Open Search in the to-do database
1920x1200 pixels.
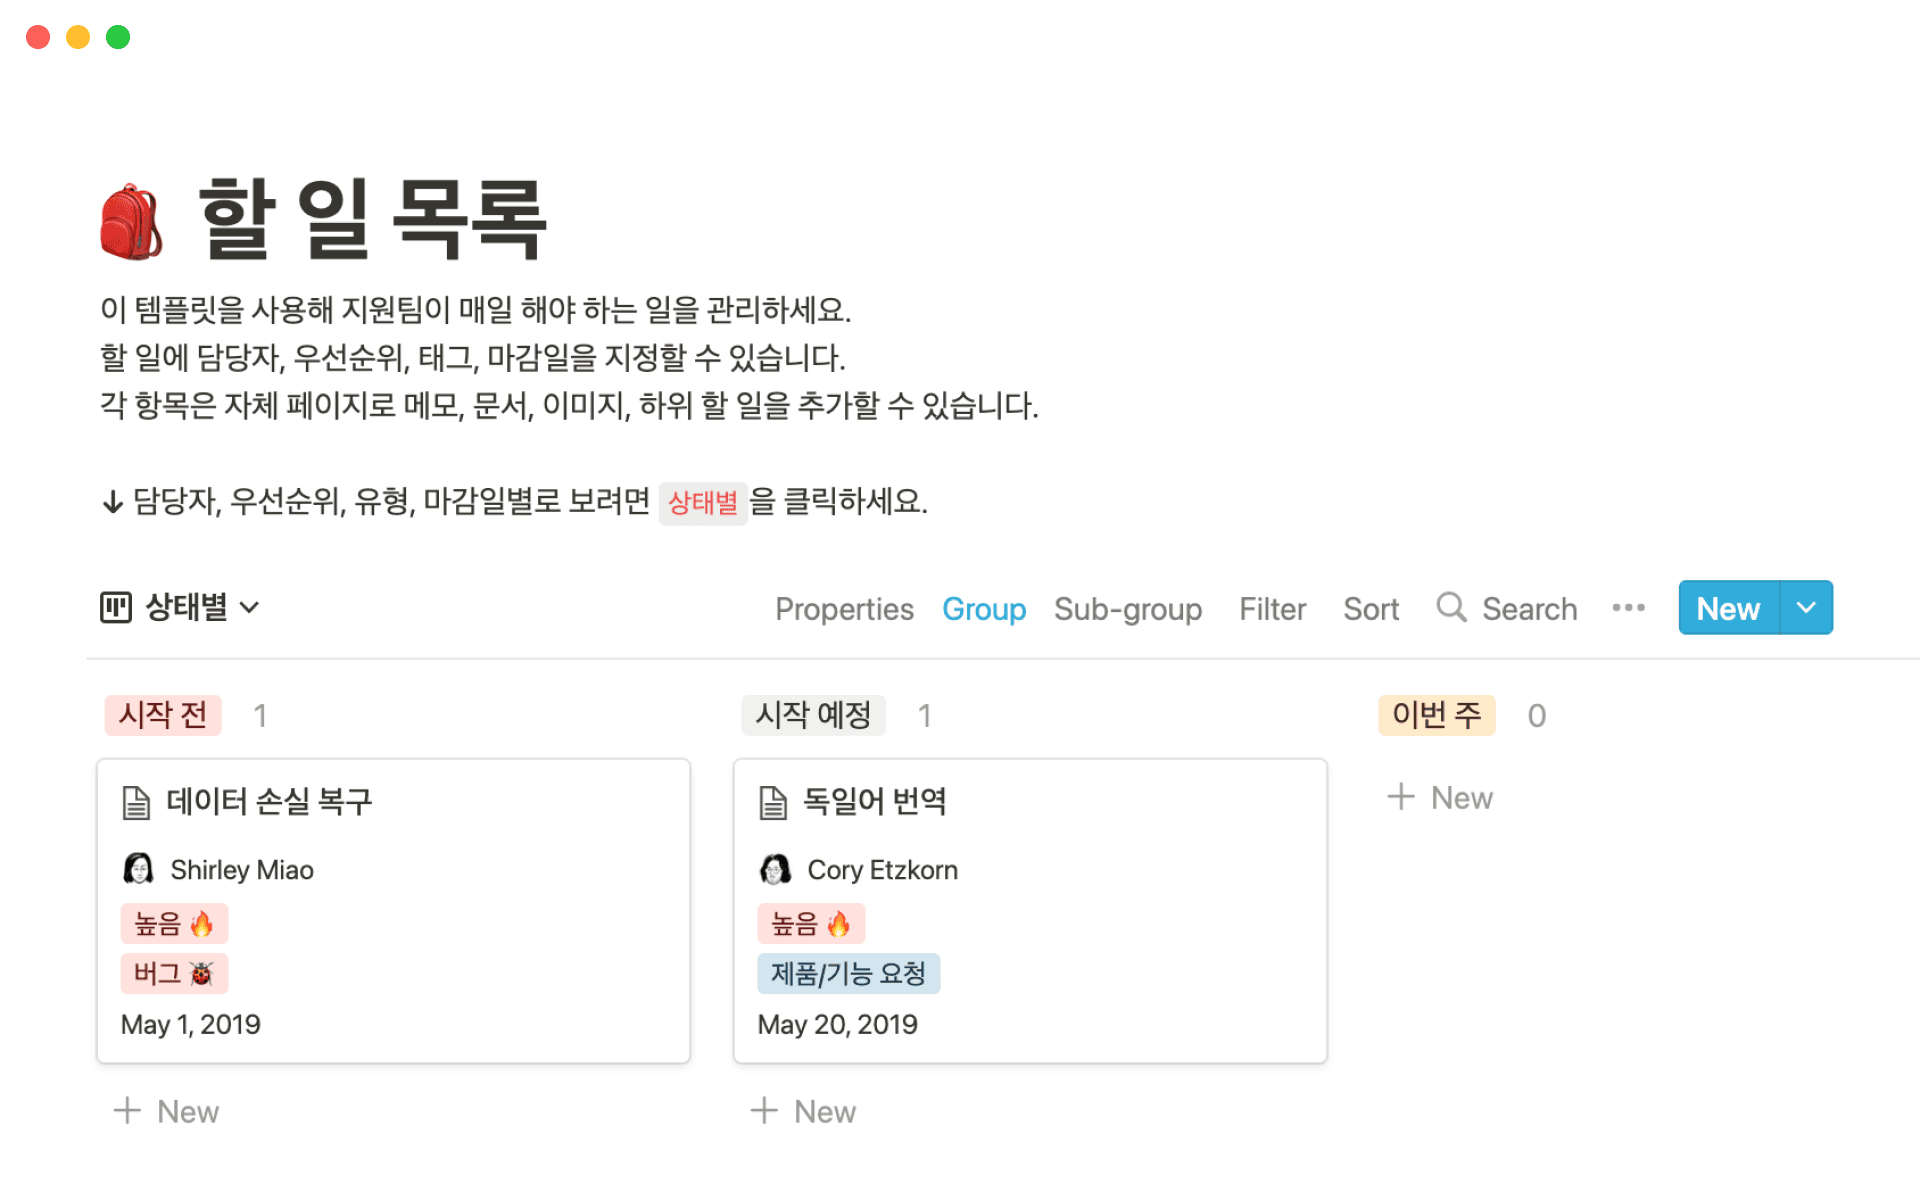pyautogui.click(x=1507, y=608)
